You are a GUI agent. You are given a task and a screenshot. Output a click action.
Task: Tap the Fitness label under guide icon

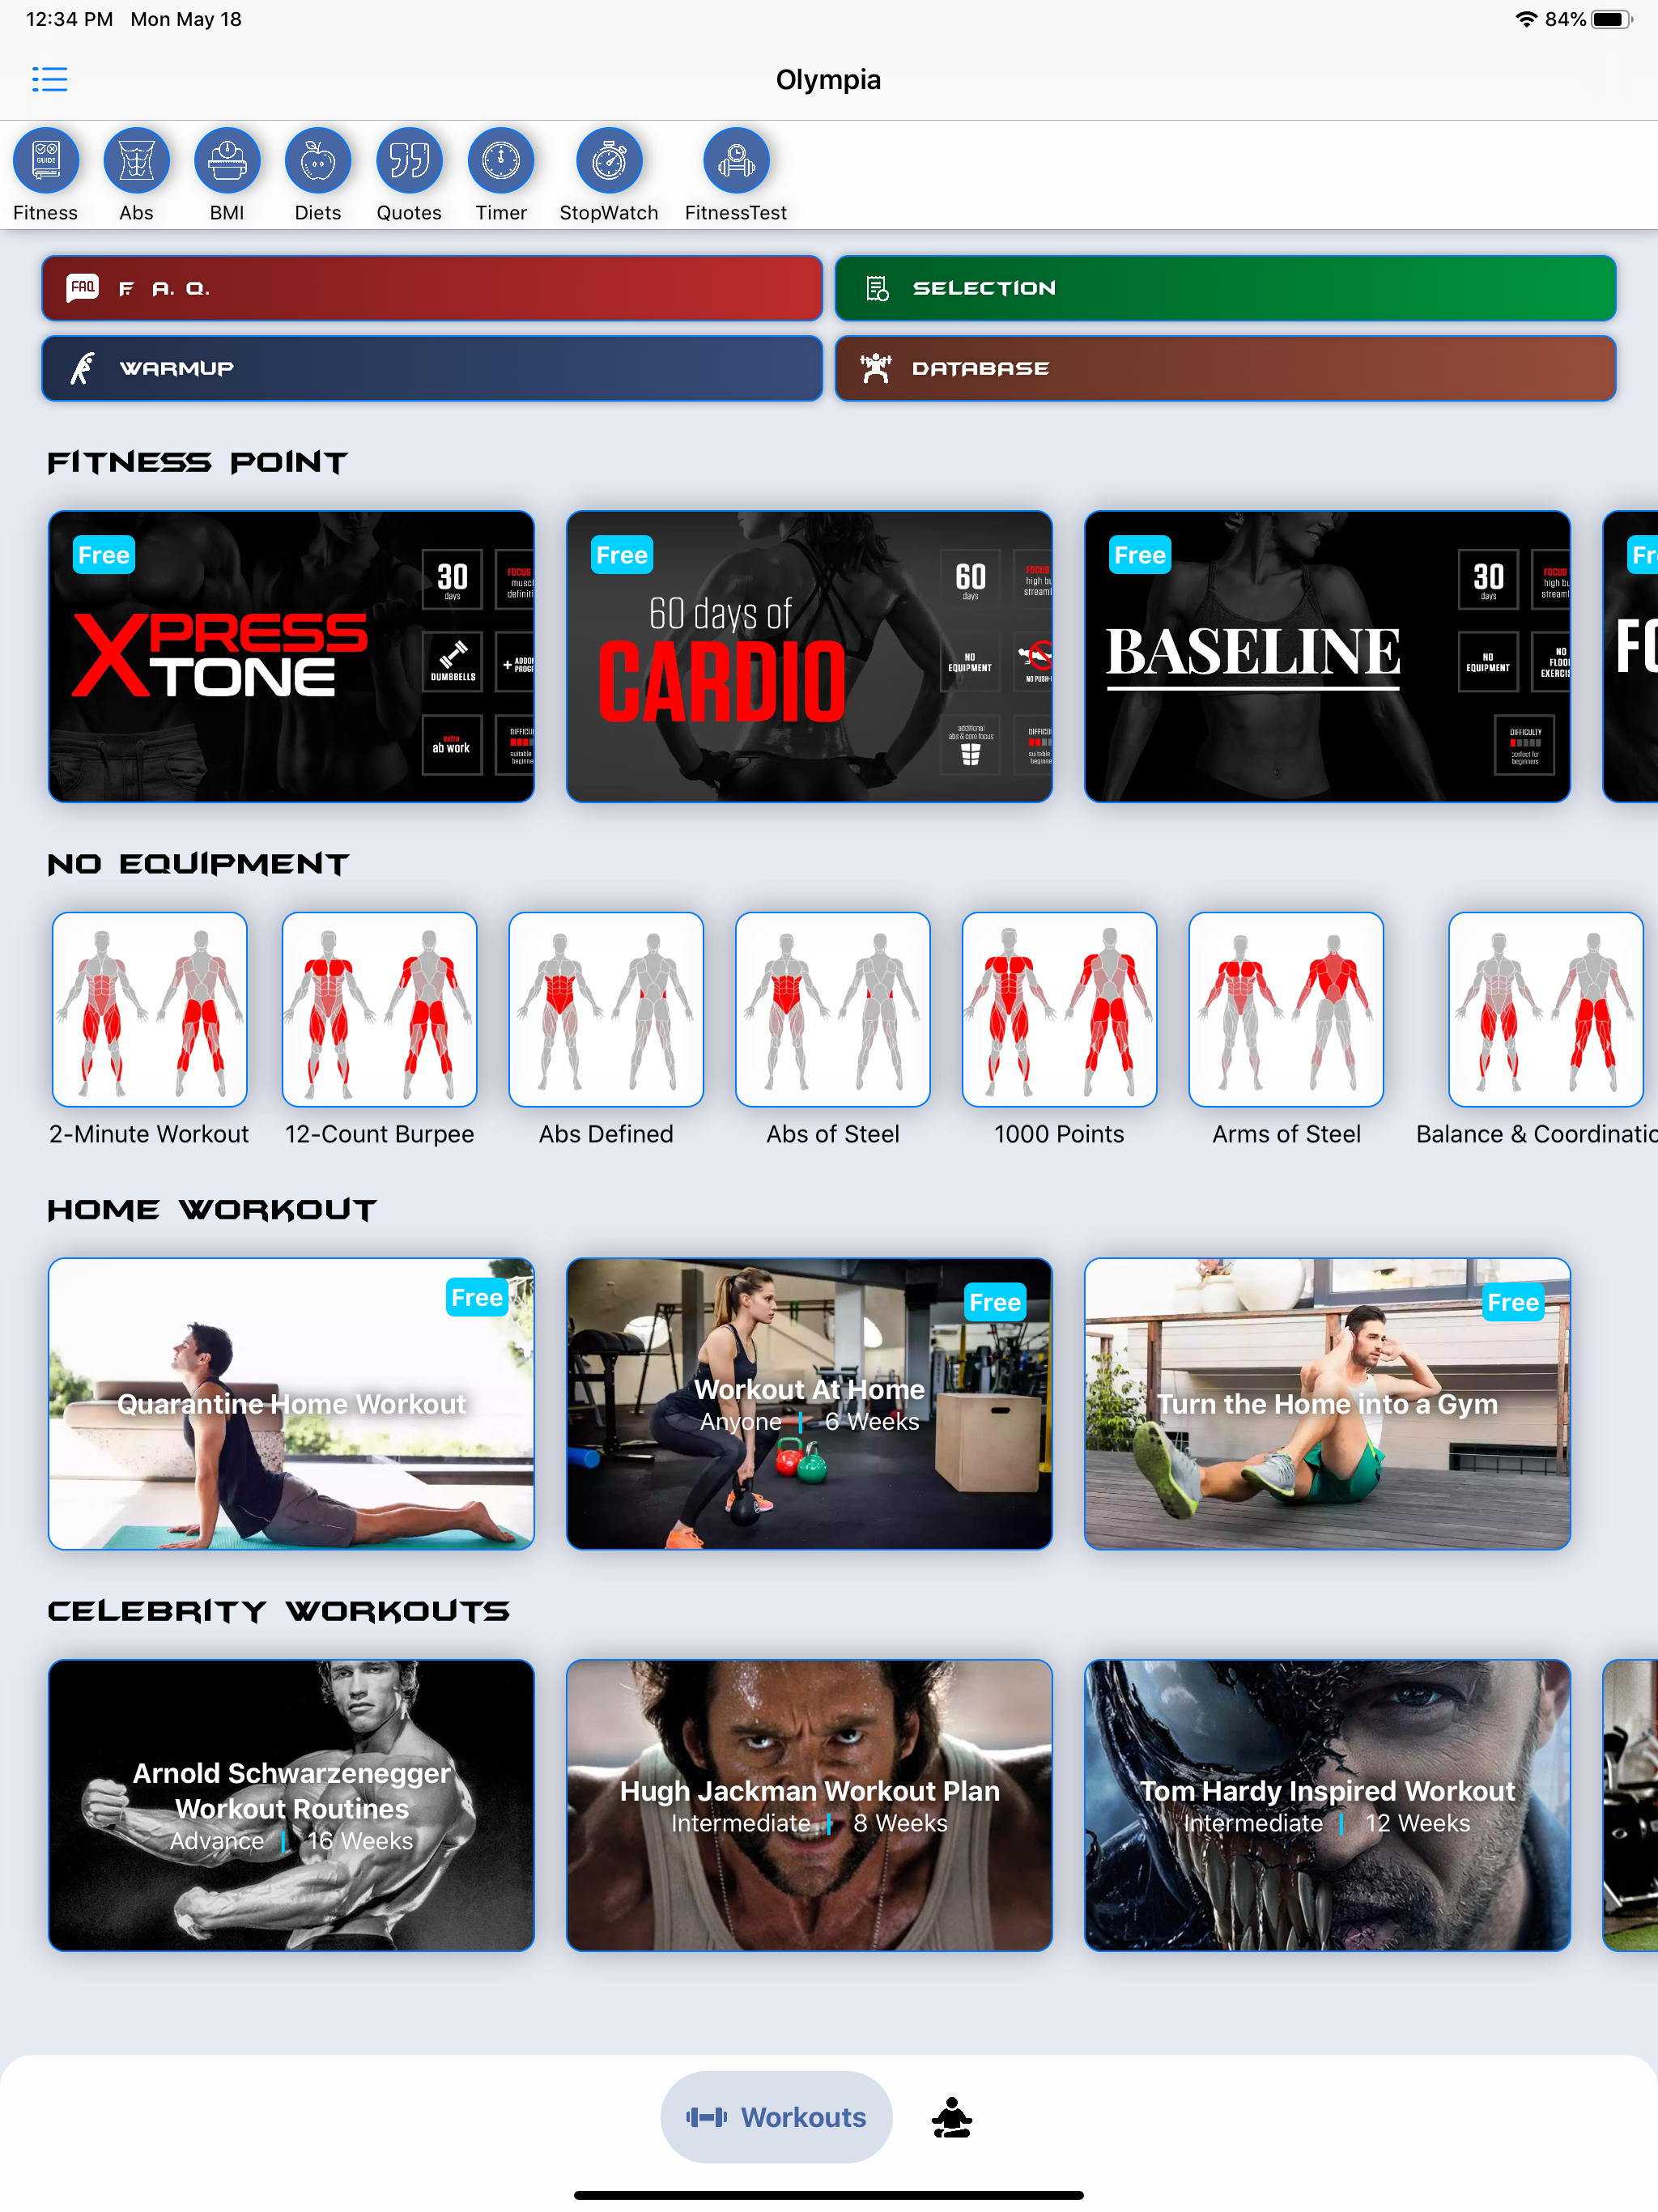coord(45,212)
